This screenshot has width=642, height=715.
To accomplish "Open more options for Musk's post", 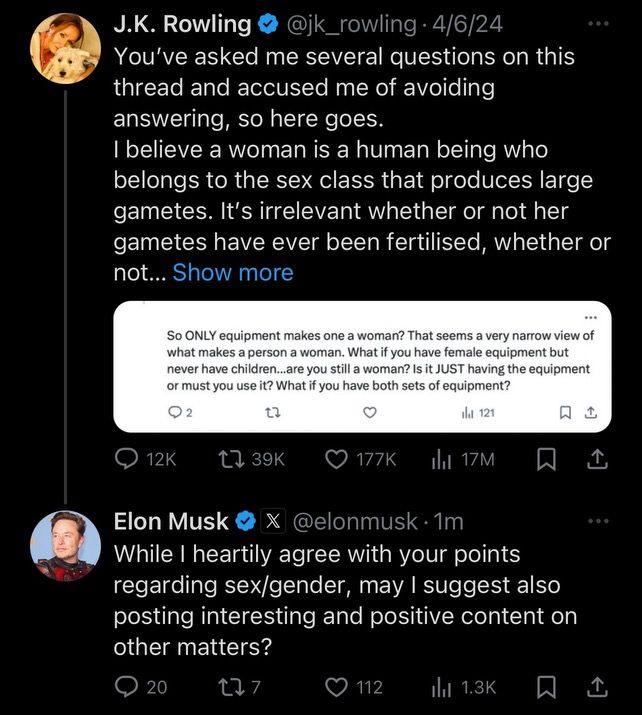I will 598,521.
